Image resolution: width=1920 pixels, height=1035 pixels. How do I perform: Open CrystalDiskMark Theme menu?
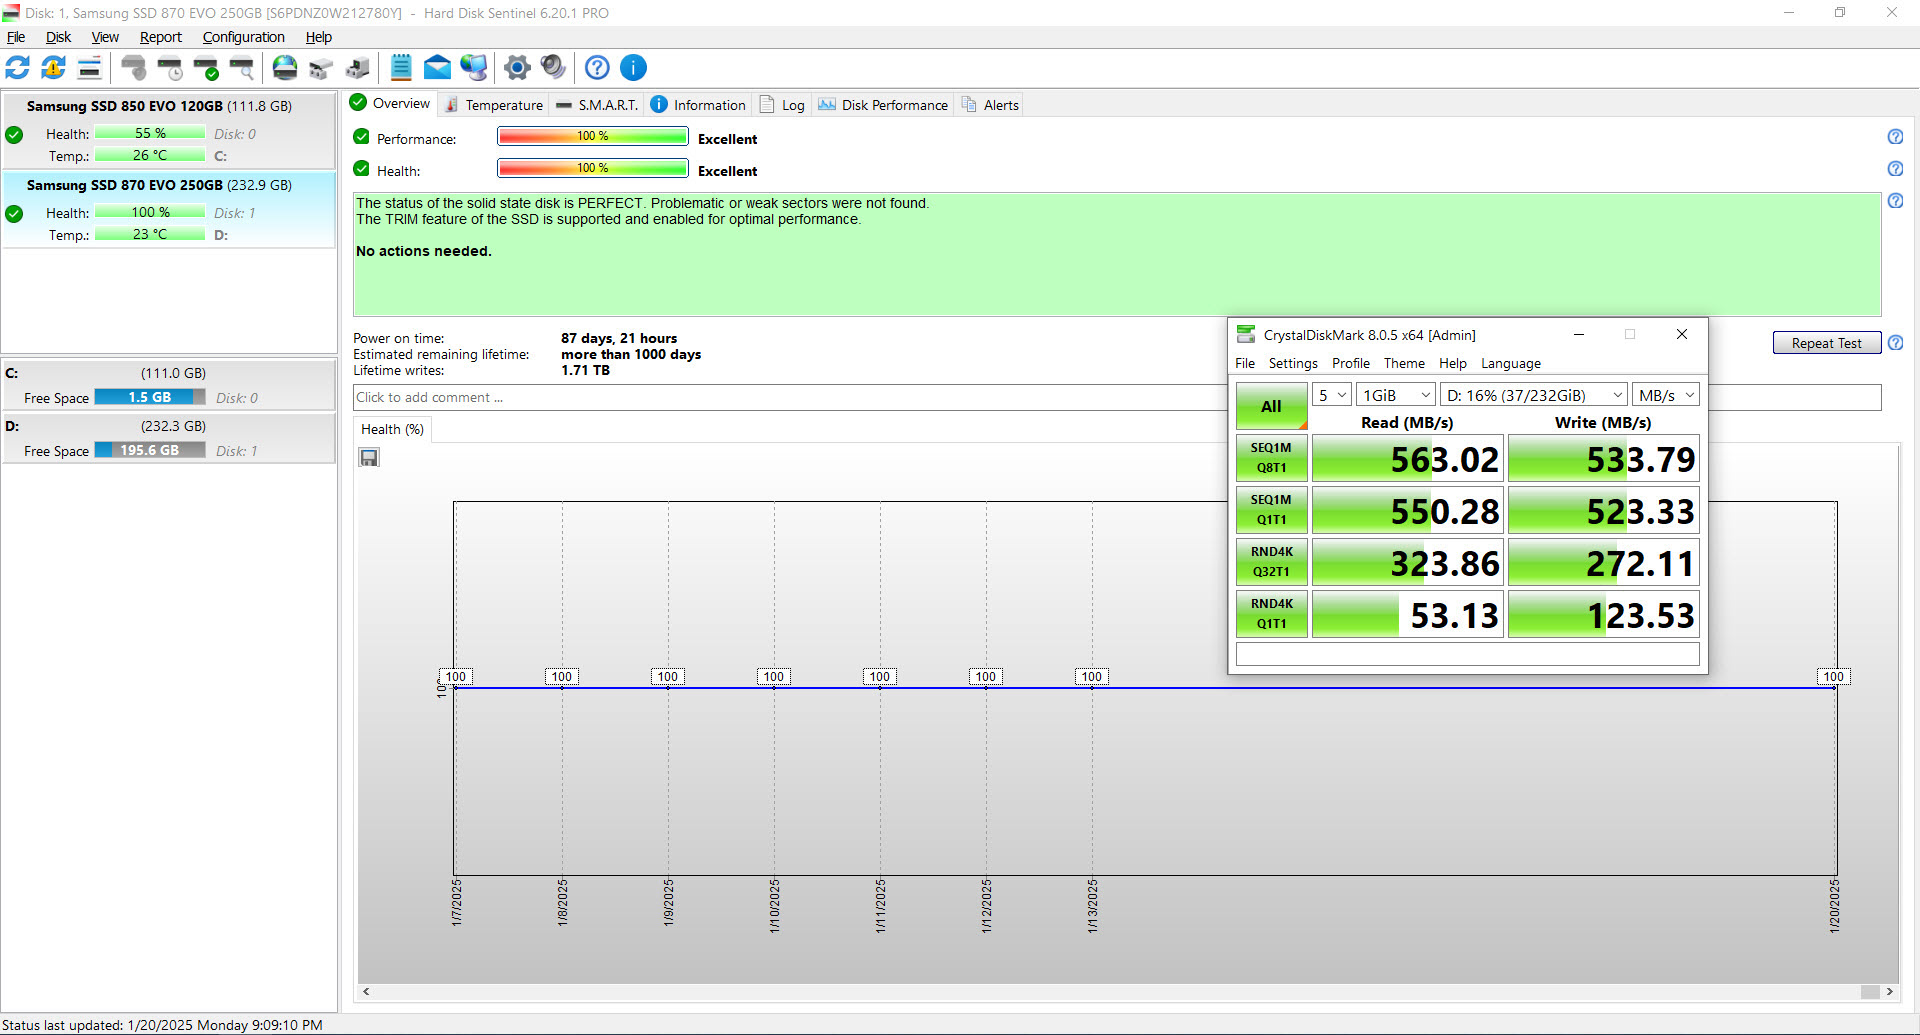coord(1404,364)
